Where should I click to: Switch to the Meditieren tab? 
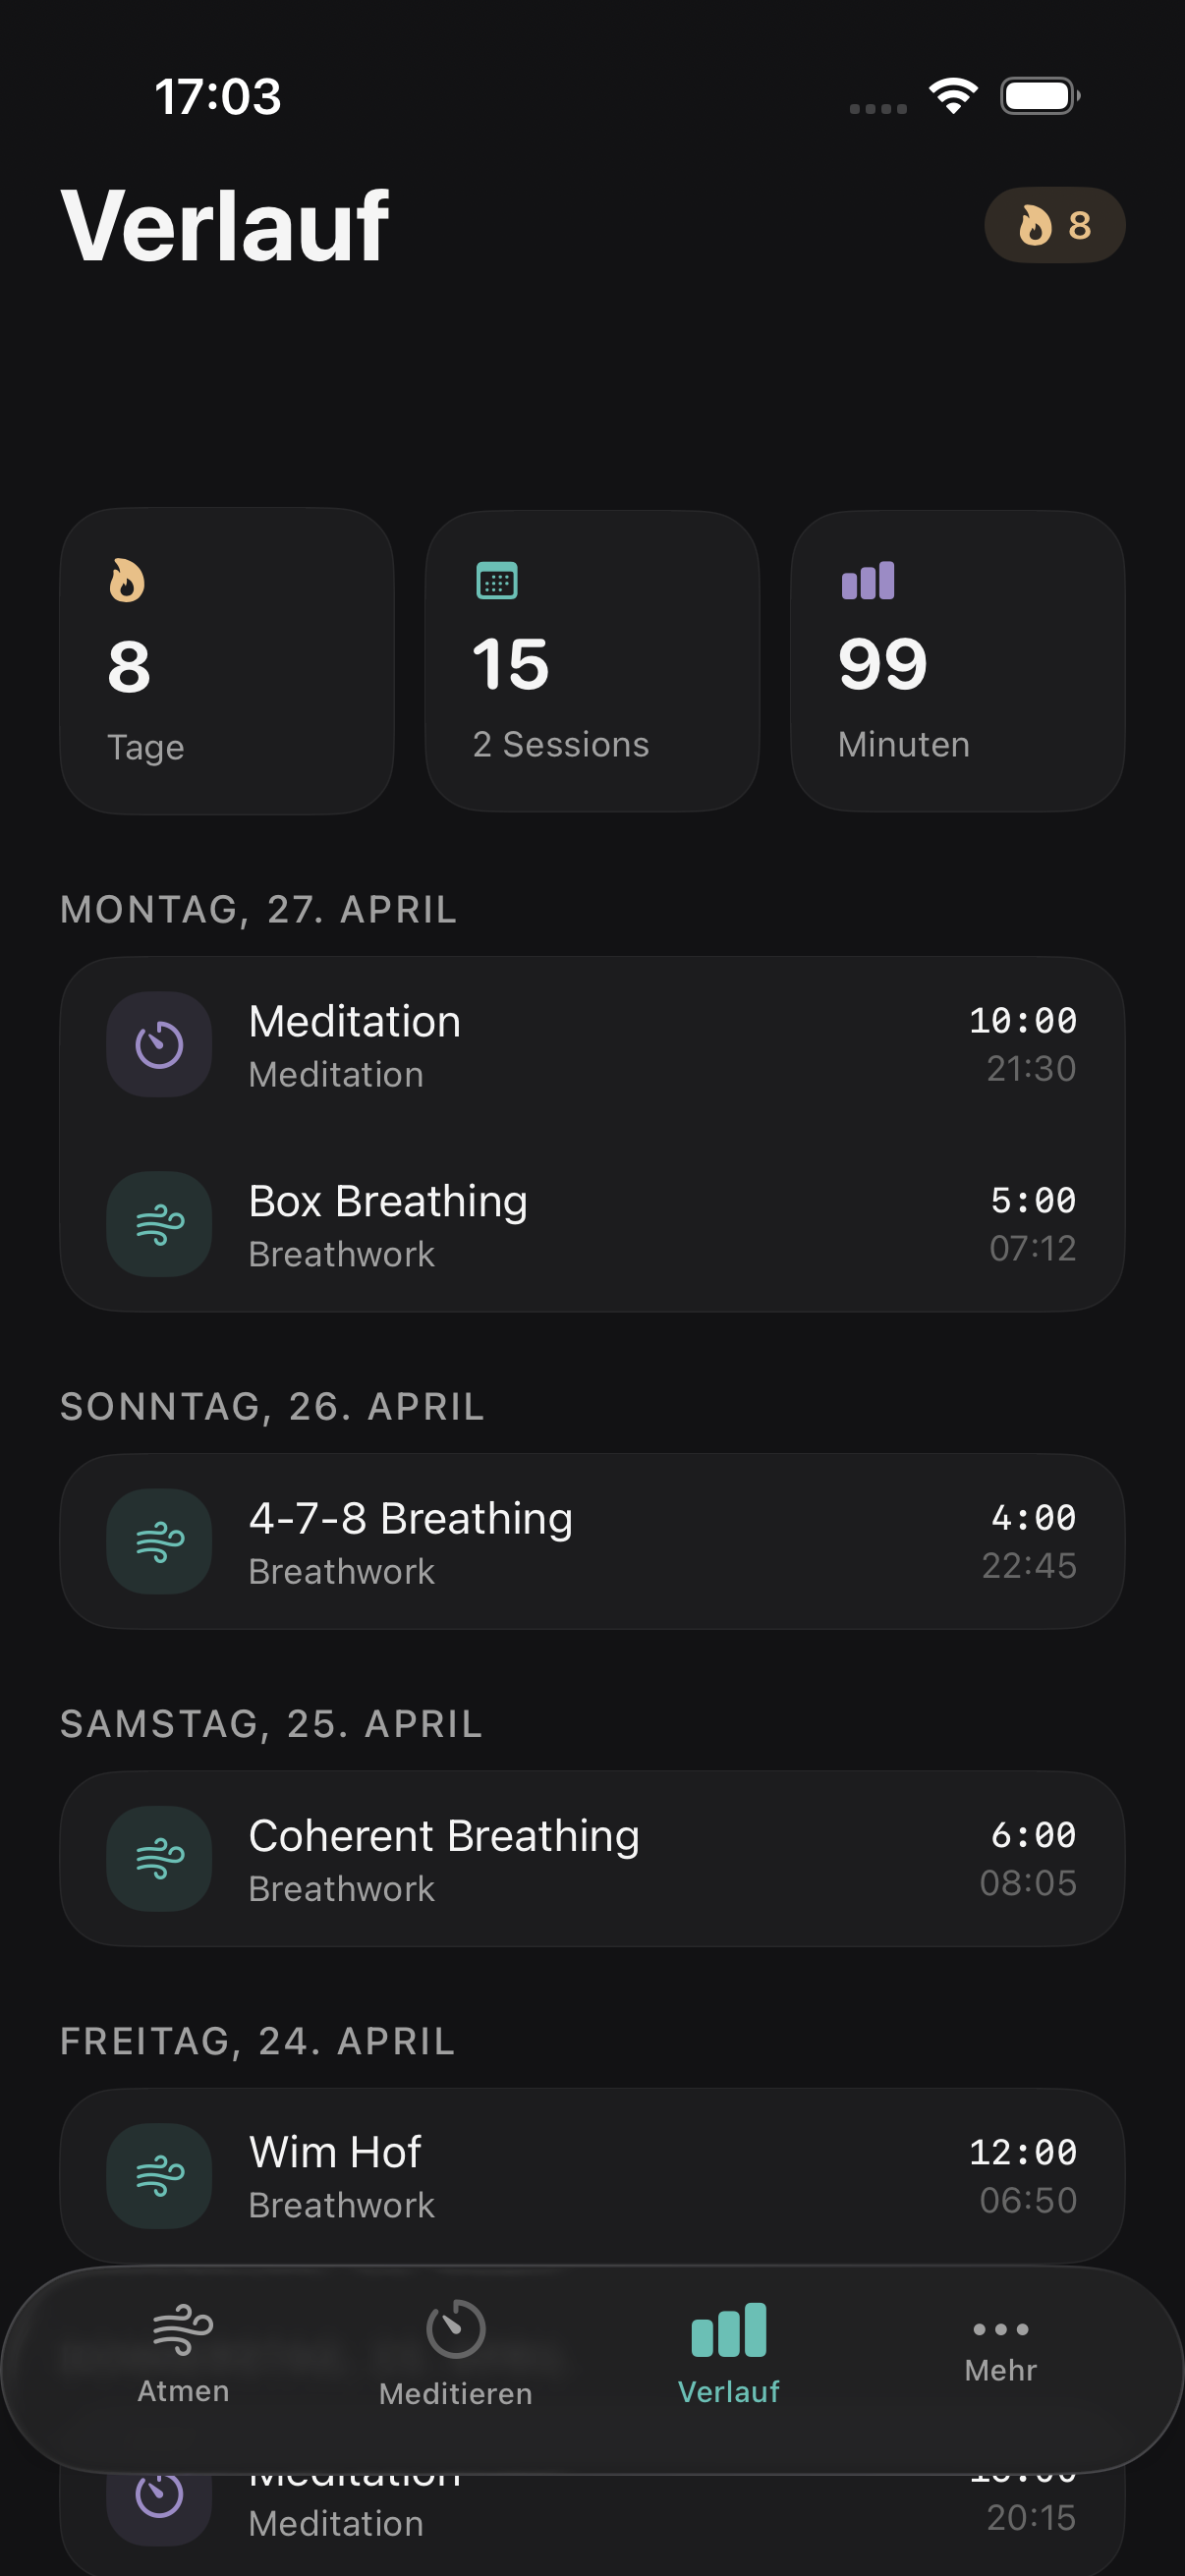(456, 2354)
